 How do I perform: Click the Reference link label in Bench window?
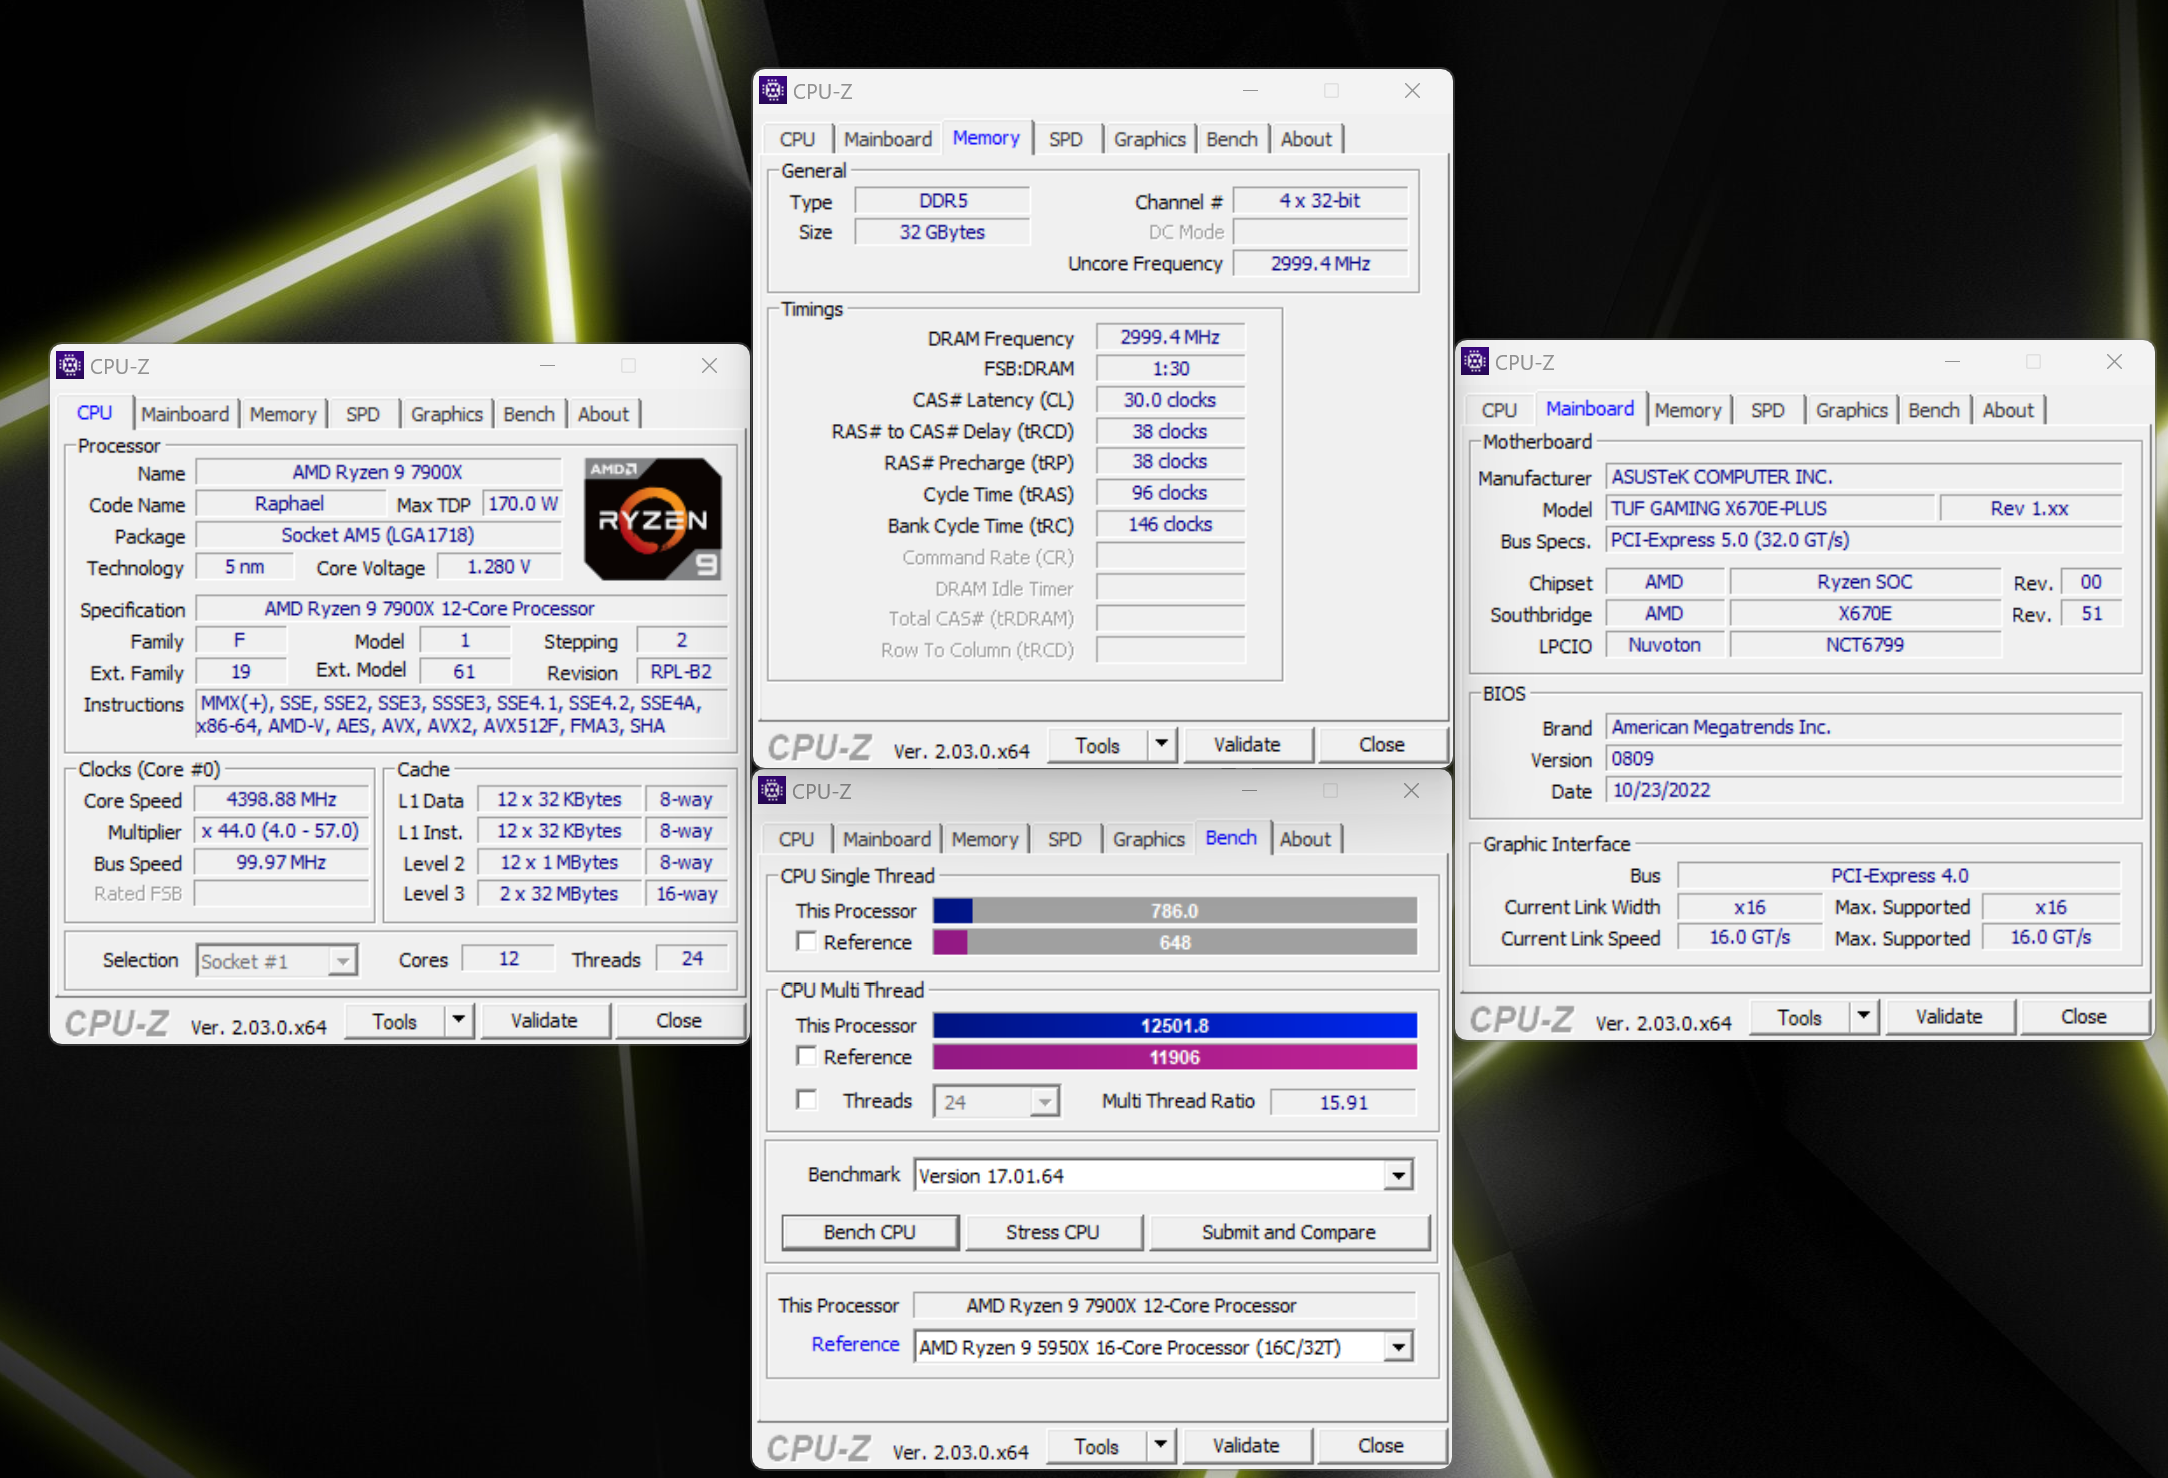coord(855,1345)
